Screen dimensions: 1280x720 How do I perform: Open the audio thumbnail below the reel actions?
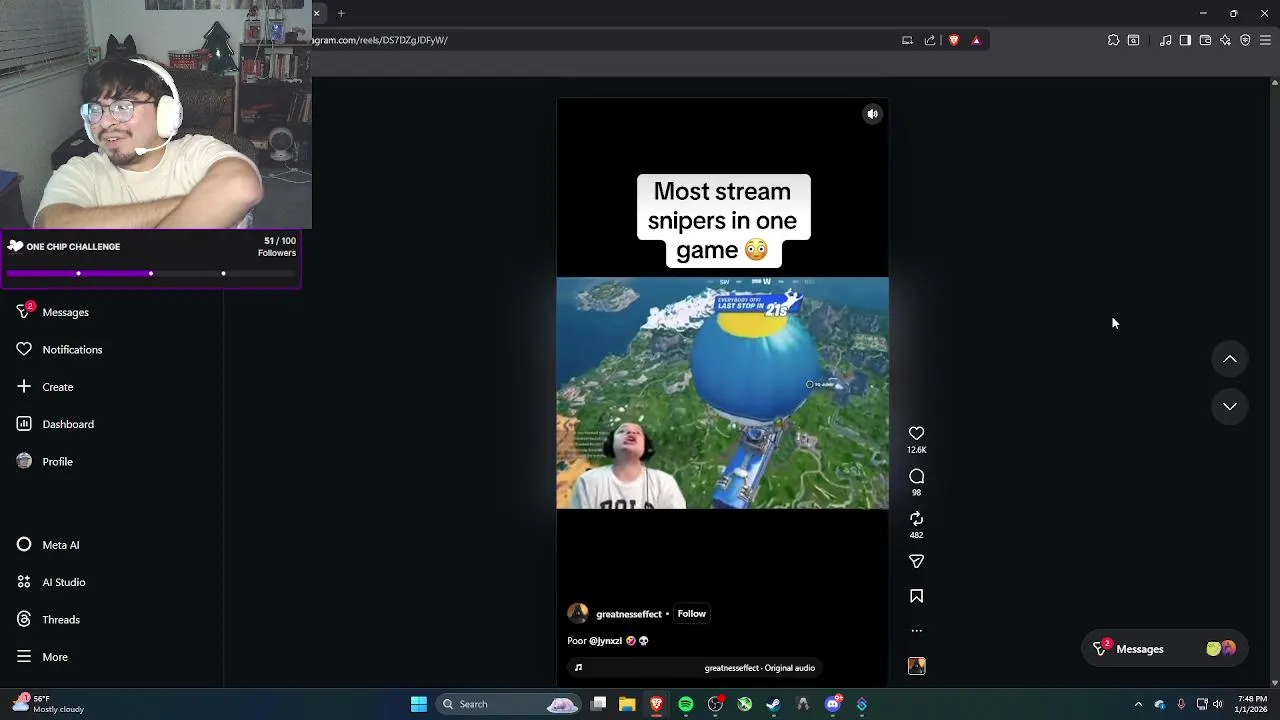(x=916, y=666)
